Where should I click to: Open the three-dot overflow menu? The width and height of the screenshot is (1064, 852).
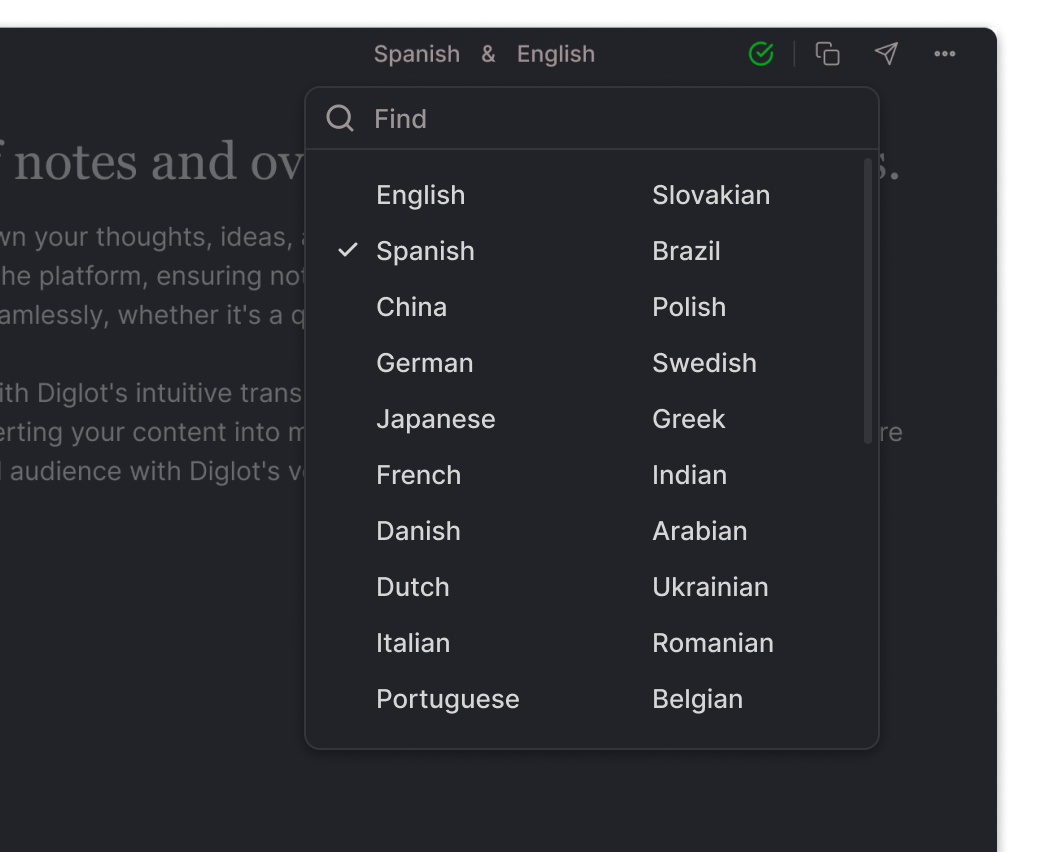pos(944,54)
